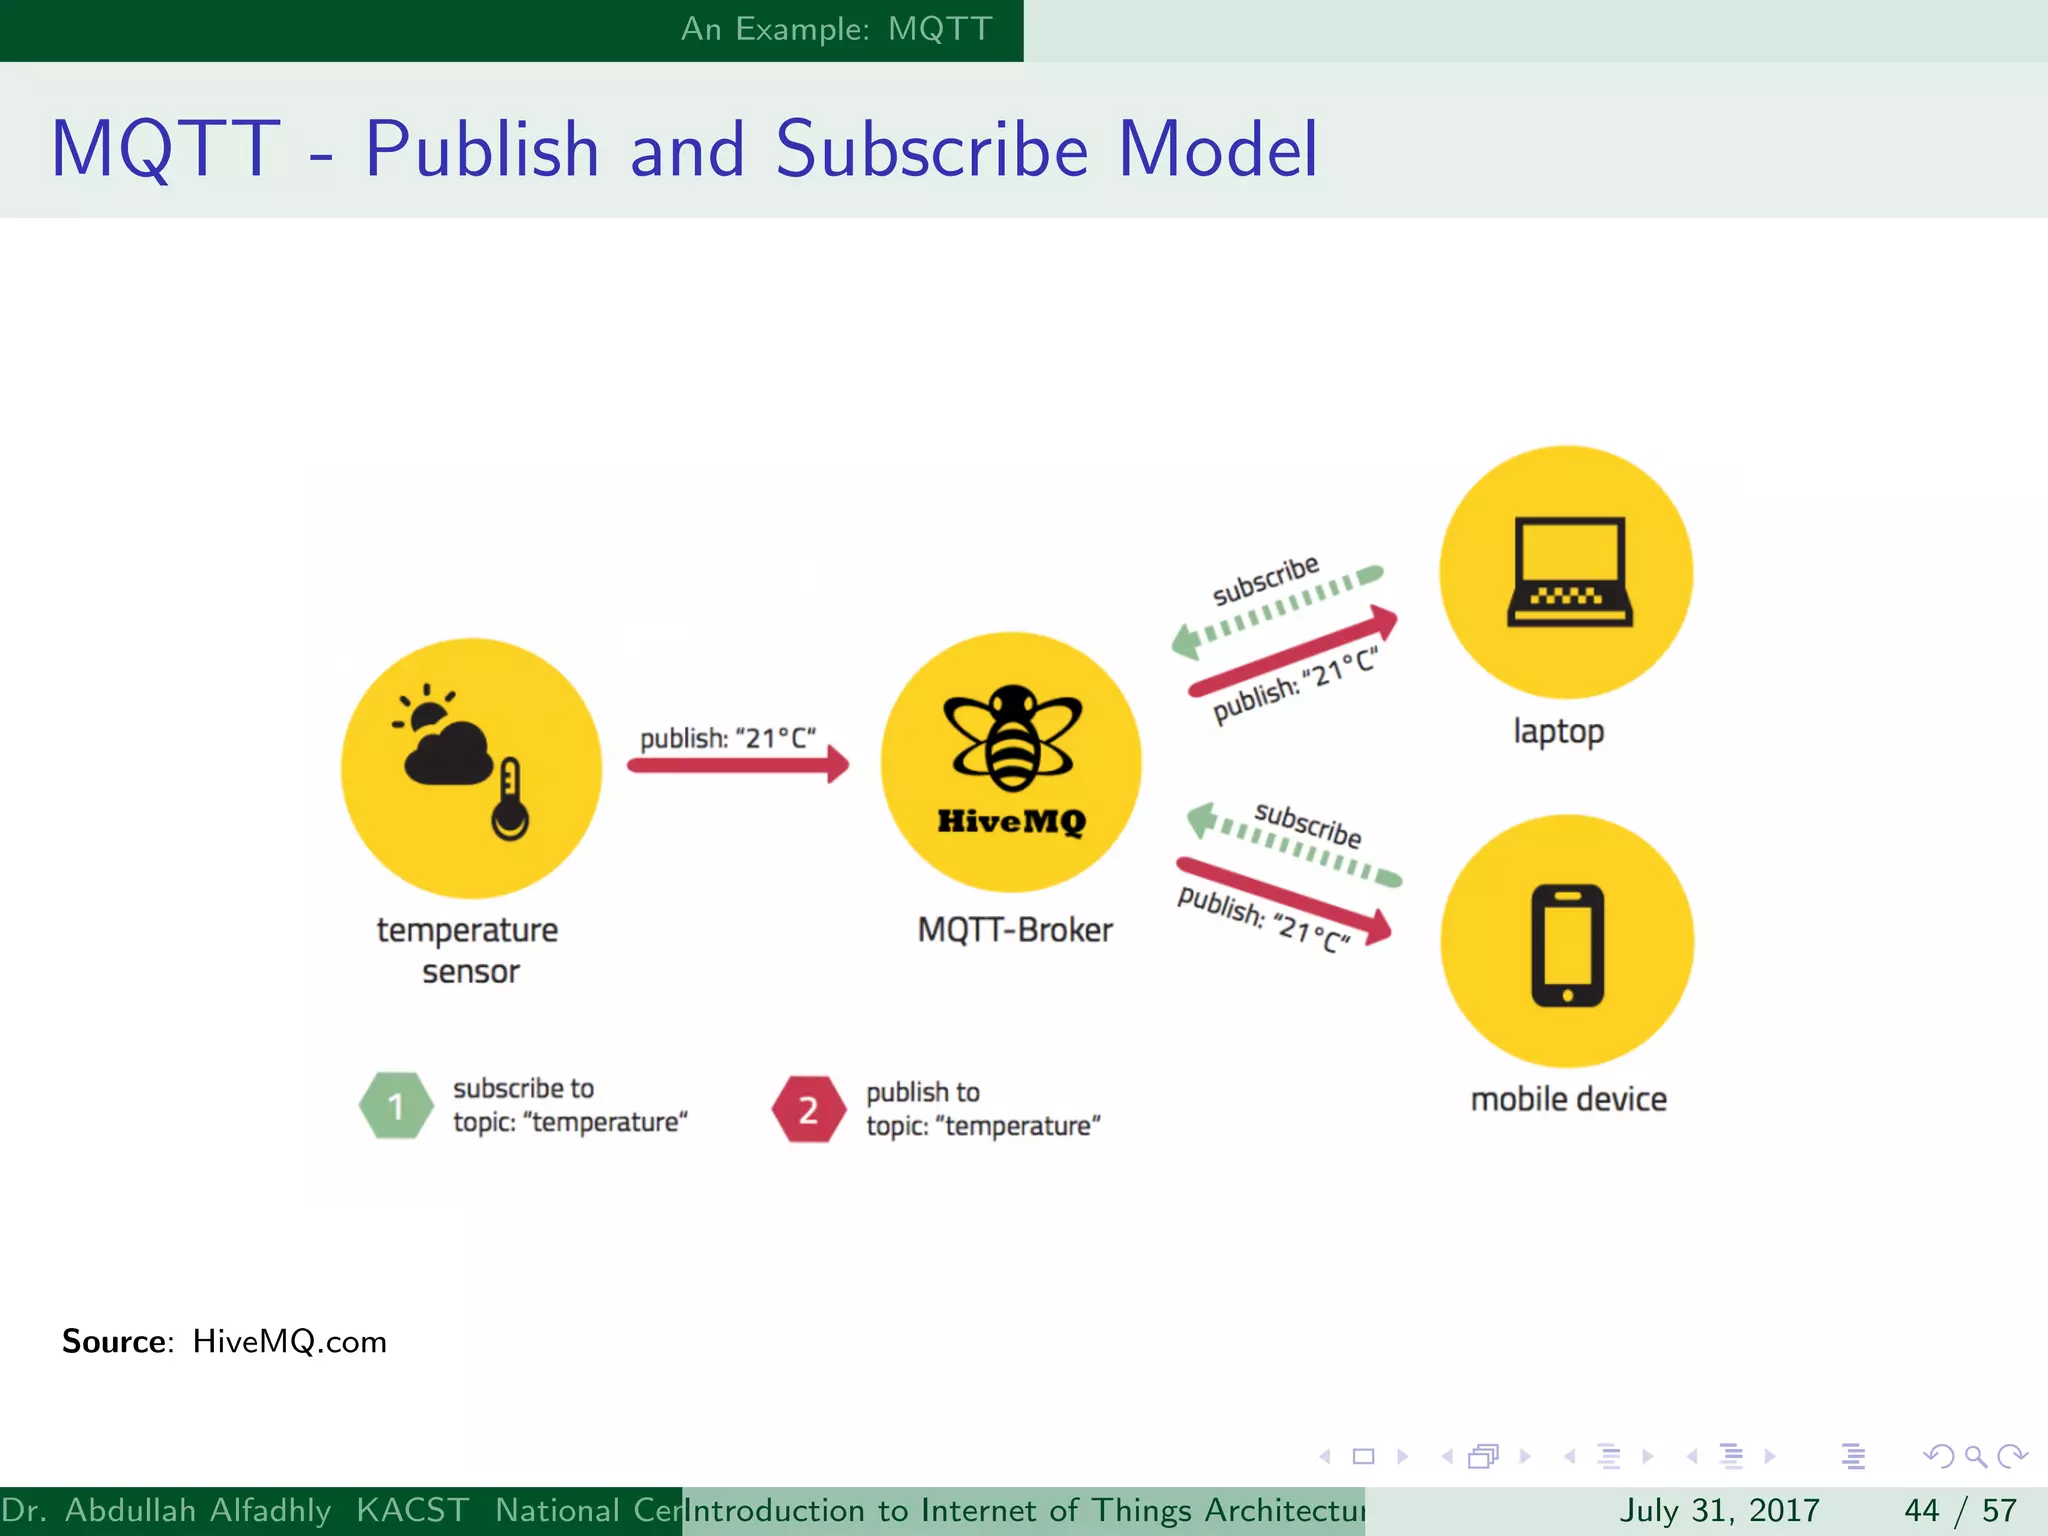This screenshot has height=1536, width=2048.
Task: Click the forward redo-style arrow icon
Action: [2012, 1457]
